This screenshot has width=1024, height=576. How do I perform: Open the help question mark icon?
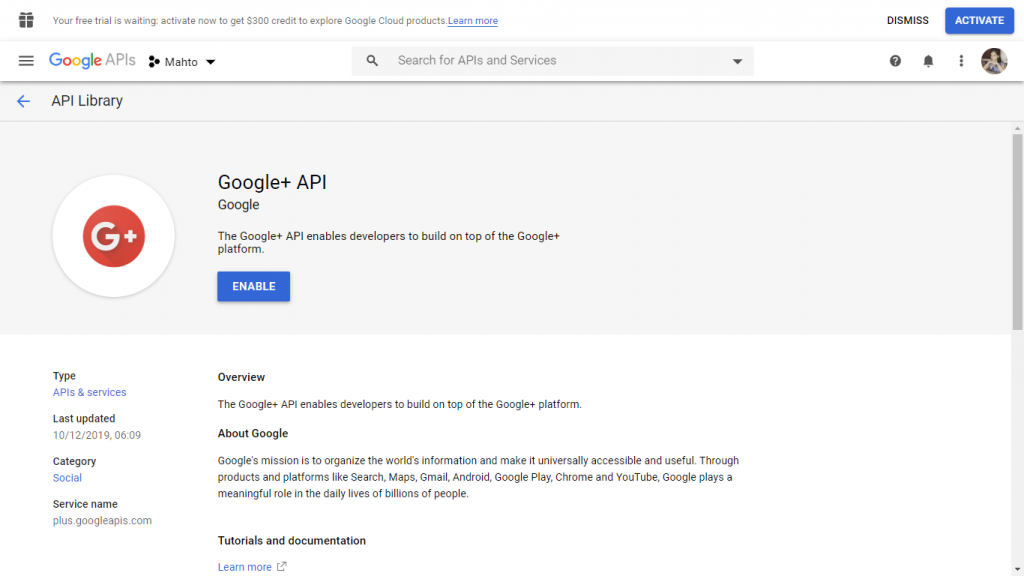point(895,61)
